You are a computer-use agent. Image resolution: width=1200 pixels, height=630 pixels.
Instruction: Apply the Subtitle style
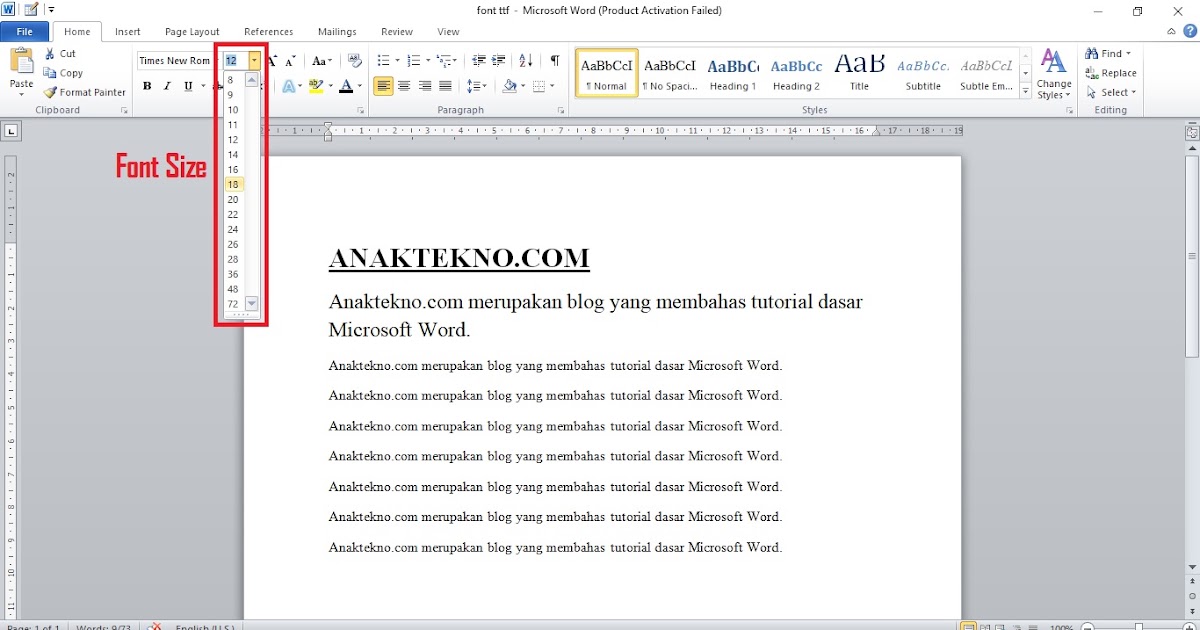point(923,73)
